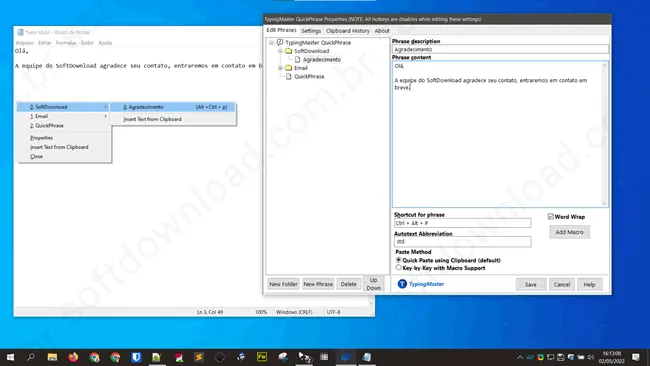
Task: Open Formatar menu in Notepad
Action: pos(66,43)
